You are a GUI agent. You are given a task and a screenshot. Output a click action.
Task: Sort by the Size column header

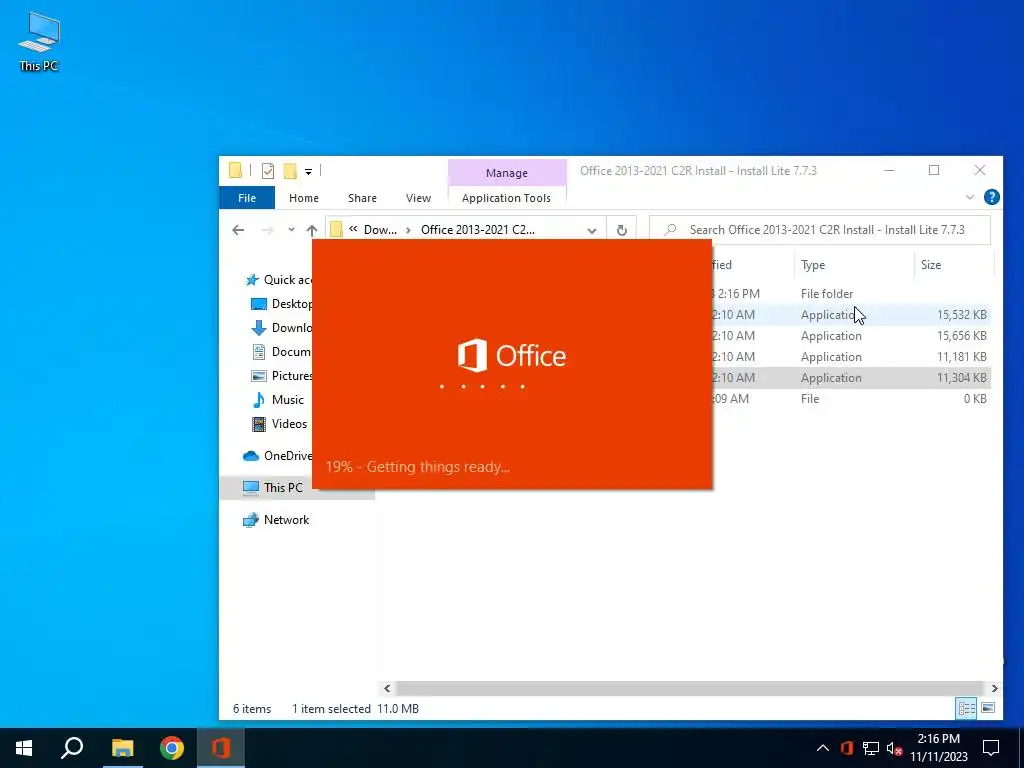931,264
